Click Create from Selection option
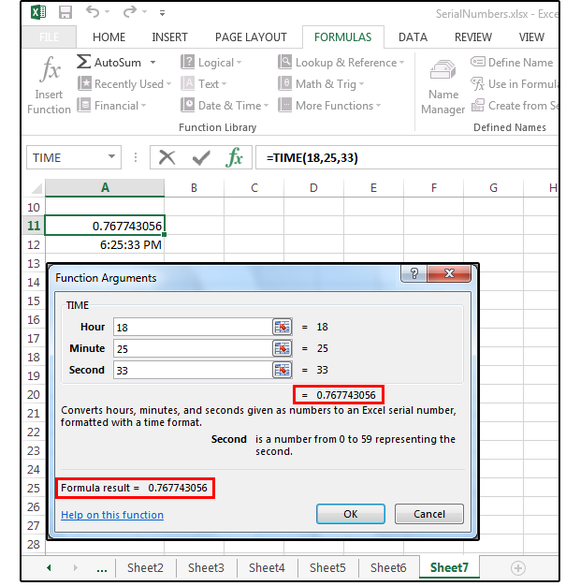This screenshot has height=586, width=580. click(514, 105)
